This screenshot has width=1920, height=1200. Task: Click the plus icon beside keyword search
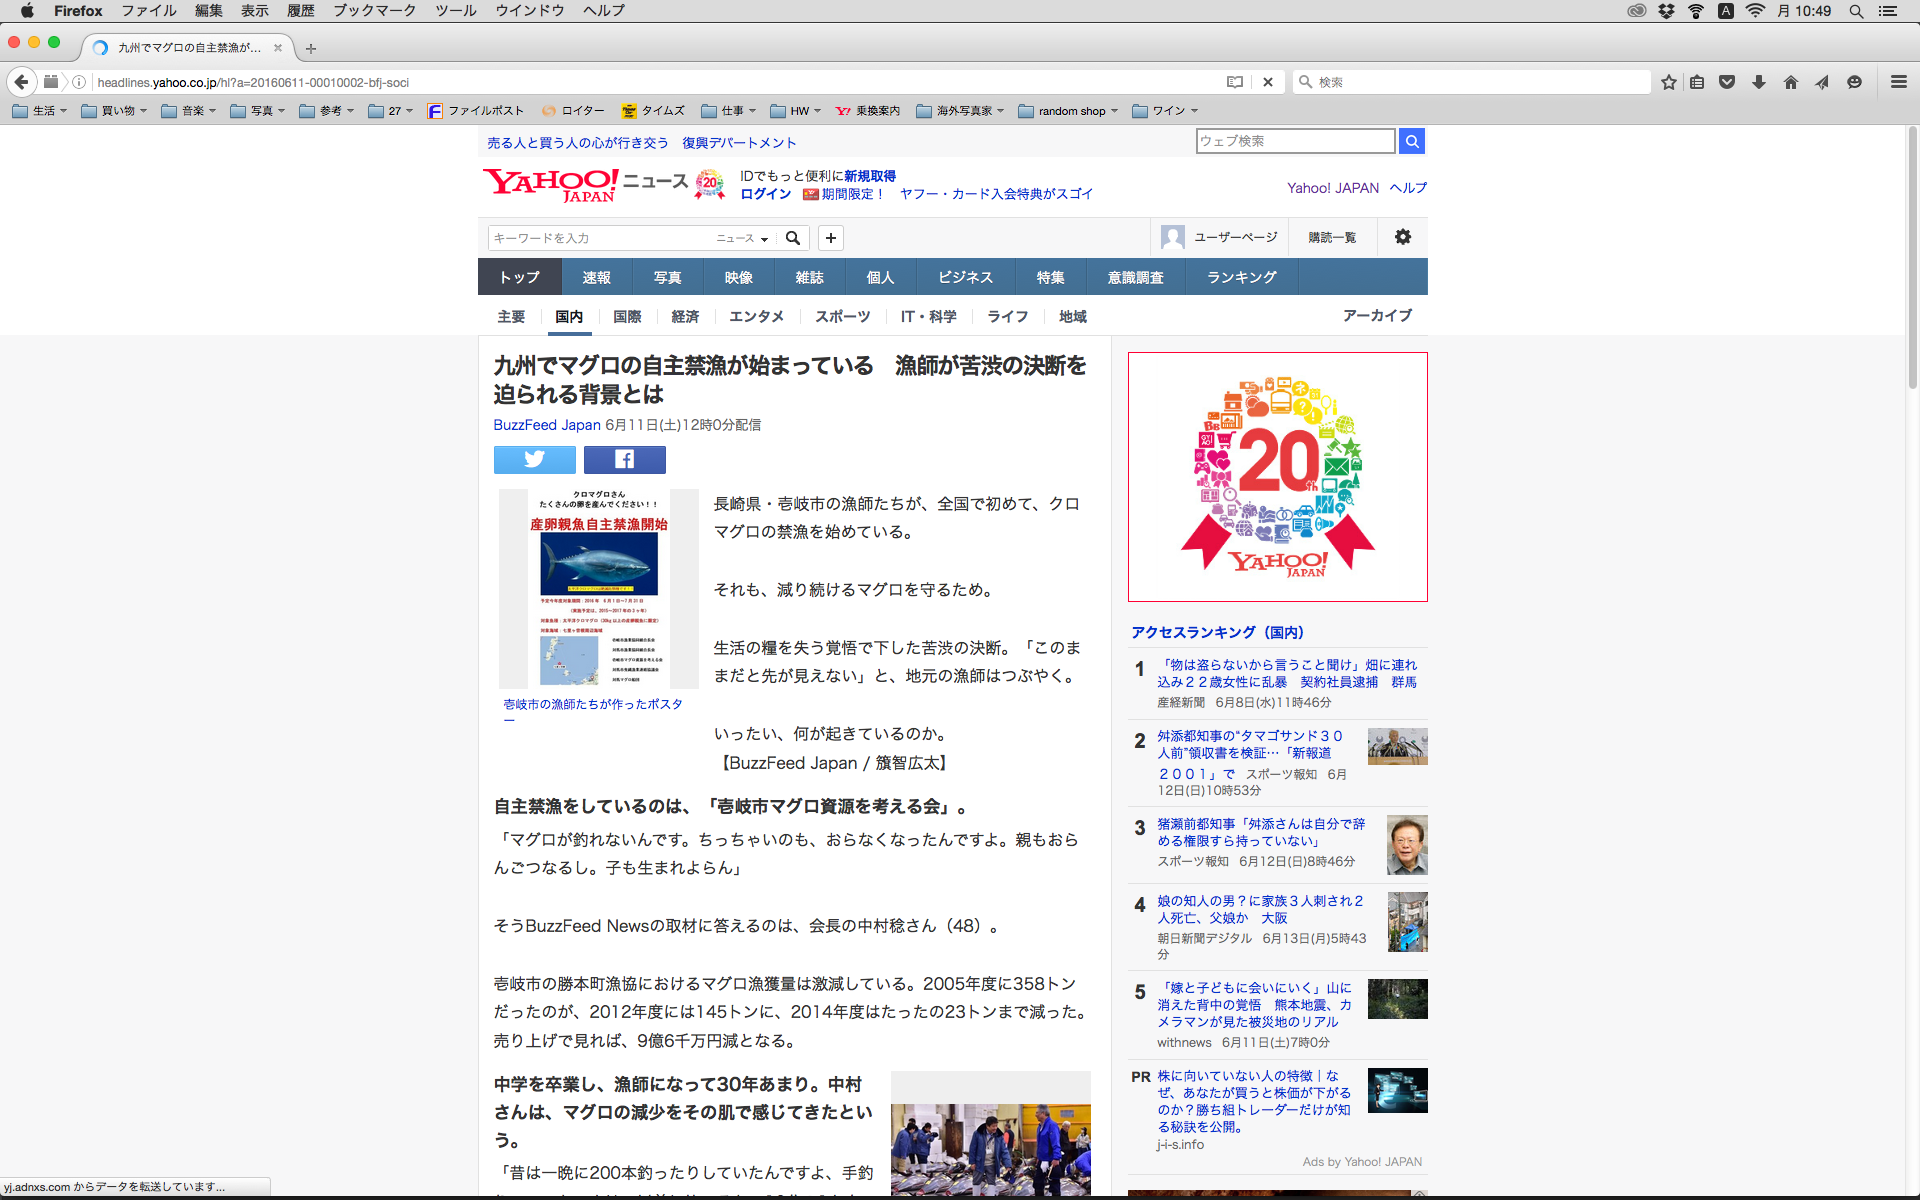click(830, 238)
